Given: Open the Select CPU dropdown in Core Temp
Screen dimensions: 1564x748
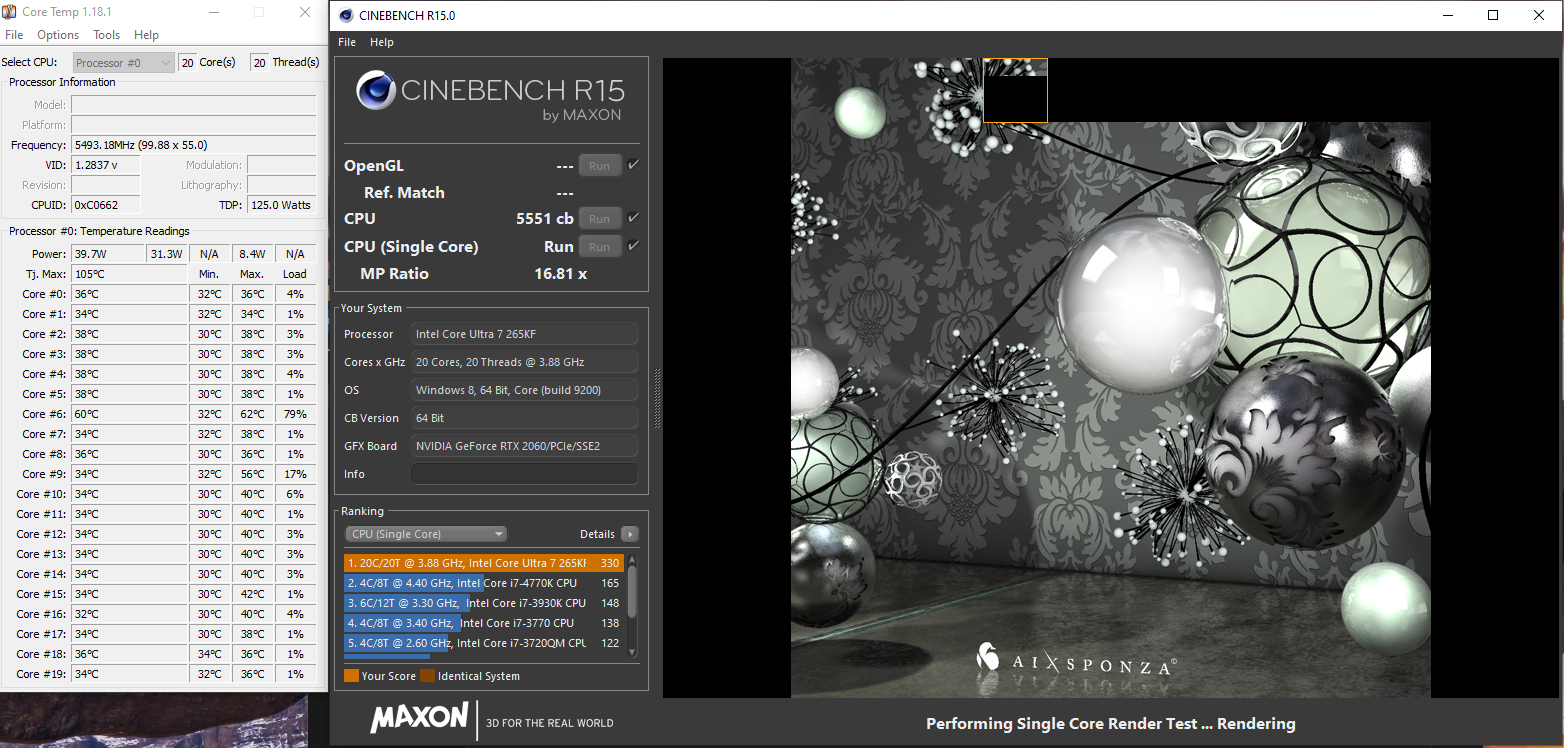Looking at the screenshot, I should [x=124, y=62].
